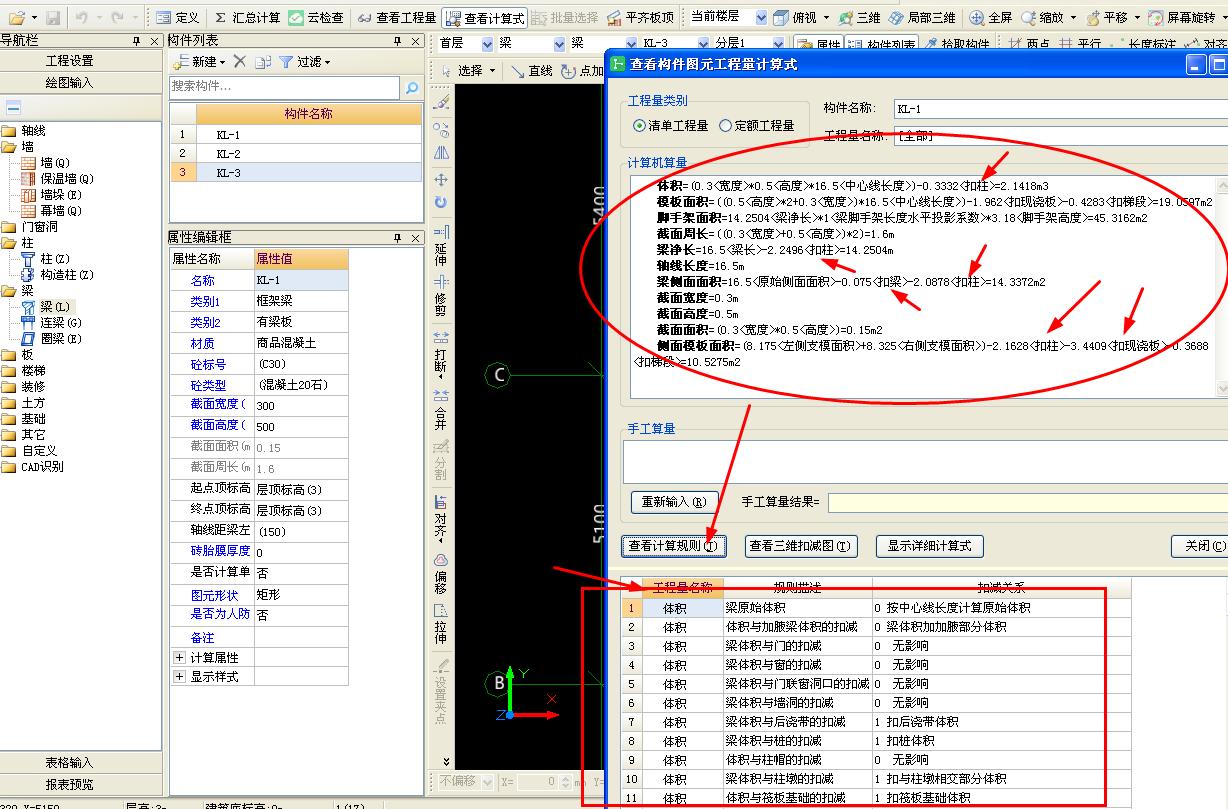The height and width of the screenshot is (809, 1228).
Task: Expand 计算属性 in property editor
Action: pyautogui.click(x=180, y=657)
